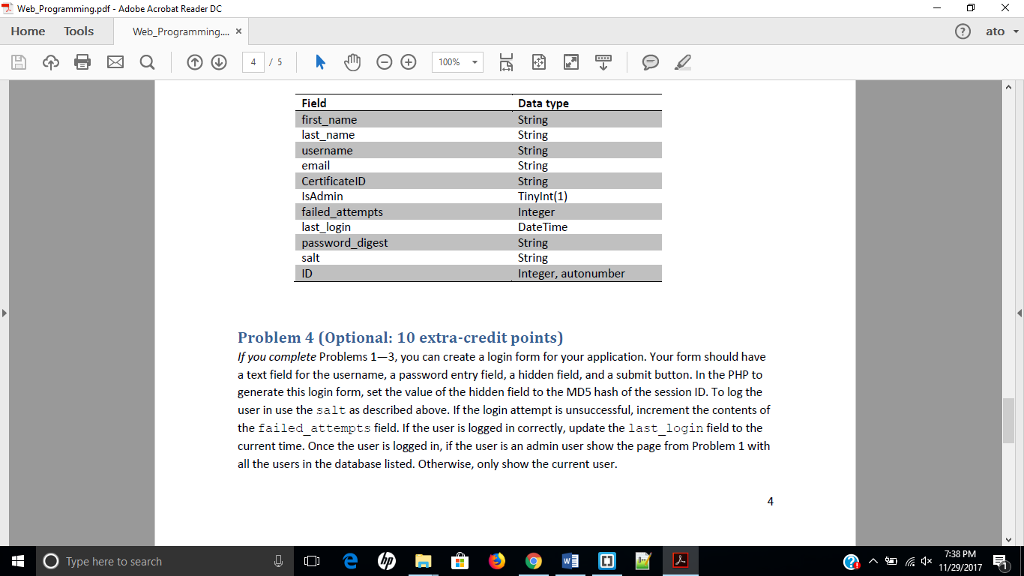The image size is (1024, 576).
Task: Print the document using printer icon
Action: (82, 62)
